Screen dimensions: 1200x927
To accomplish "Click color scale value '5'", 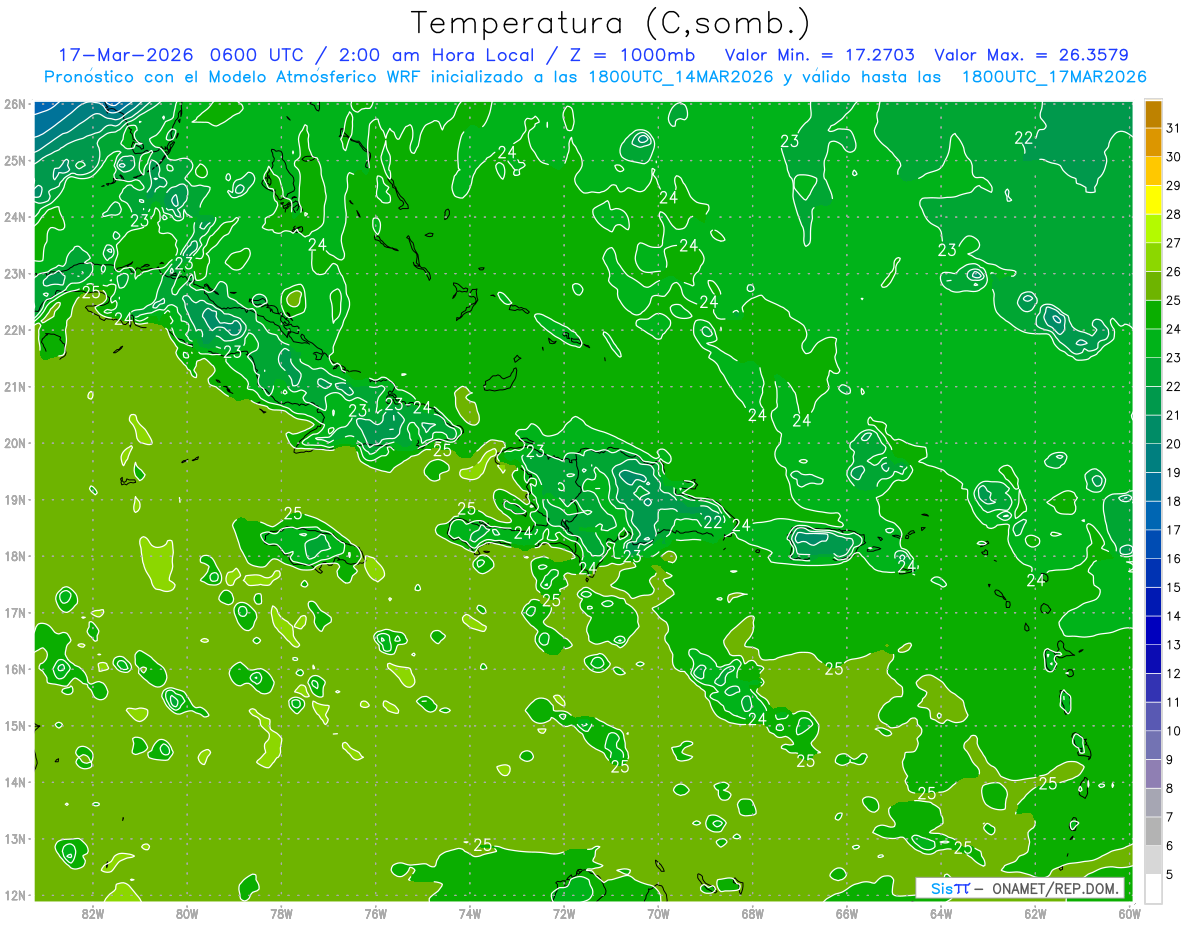I will click(x=1170, y=874).
